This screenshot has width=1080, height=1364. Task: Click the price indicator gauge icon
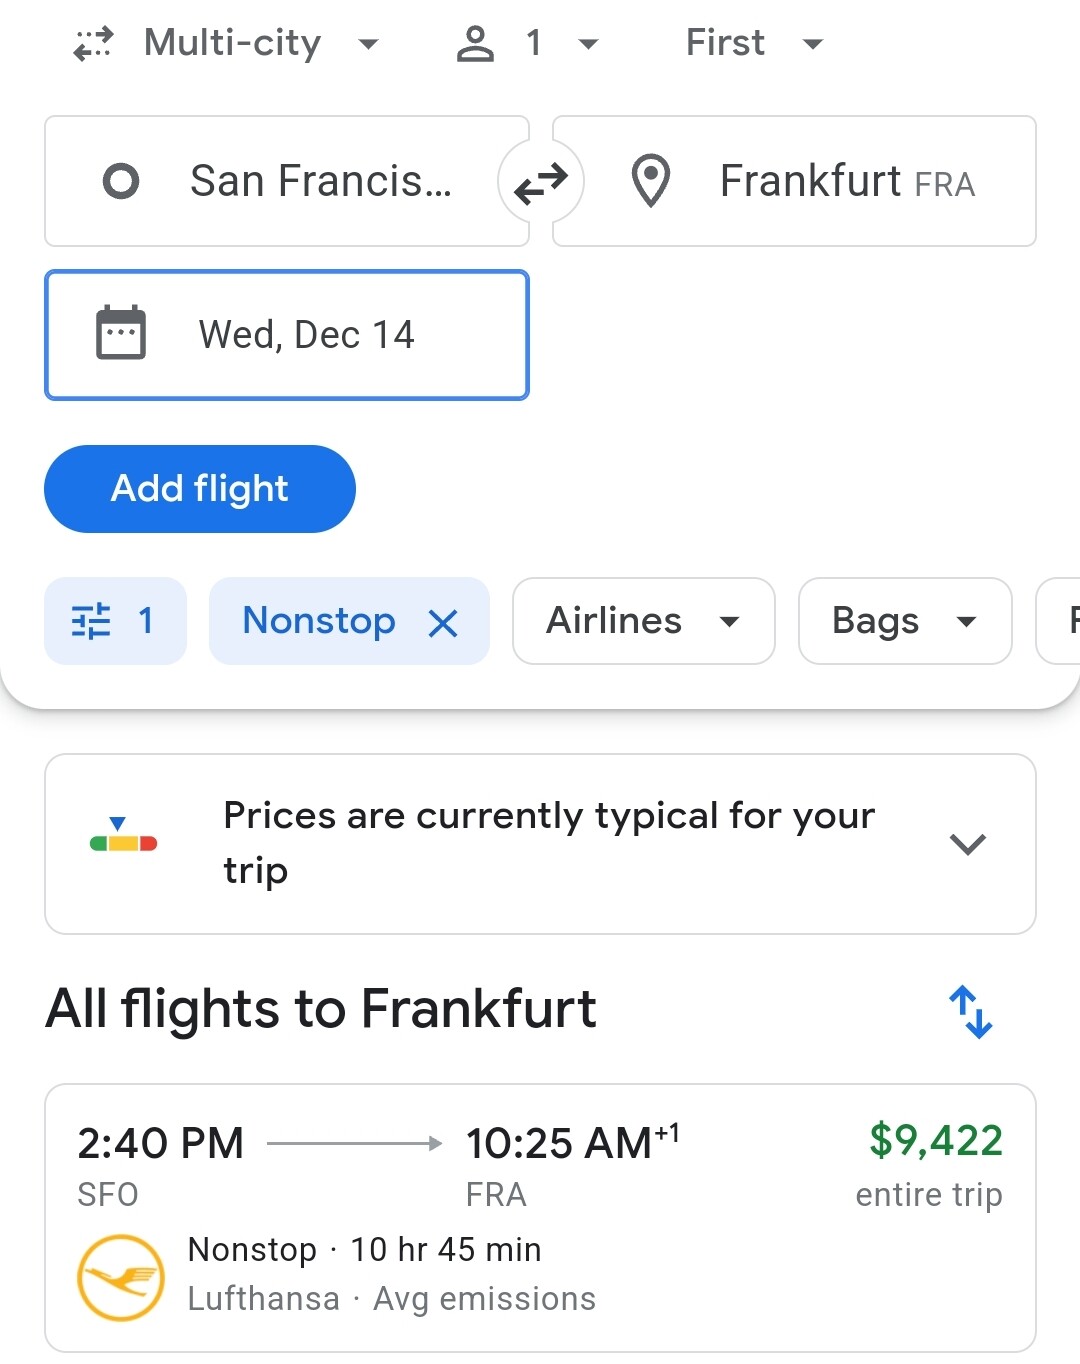pyautogui.click(x=123, y=835)
